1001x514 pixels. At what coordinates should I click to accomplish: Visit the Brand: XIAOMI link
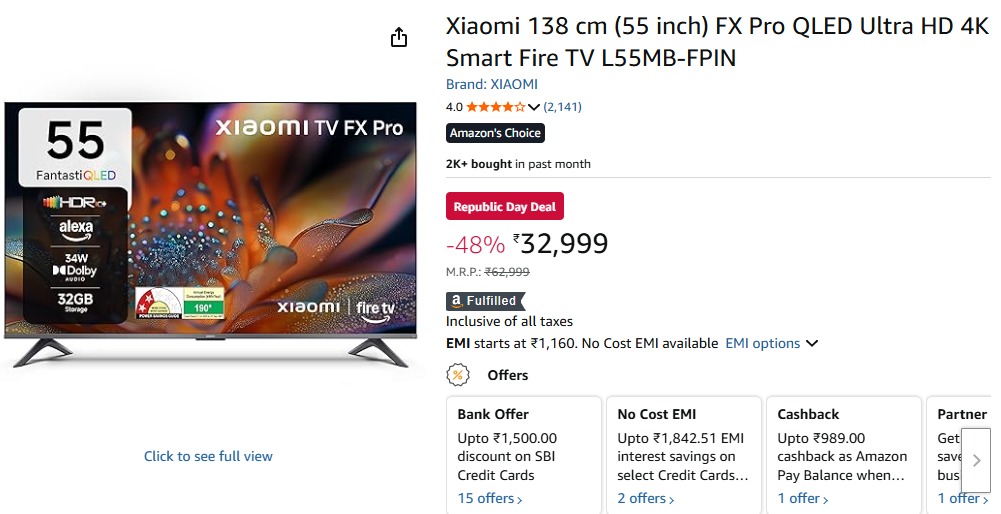click(x=491, y=84)
